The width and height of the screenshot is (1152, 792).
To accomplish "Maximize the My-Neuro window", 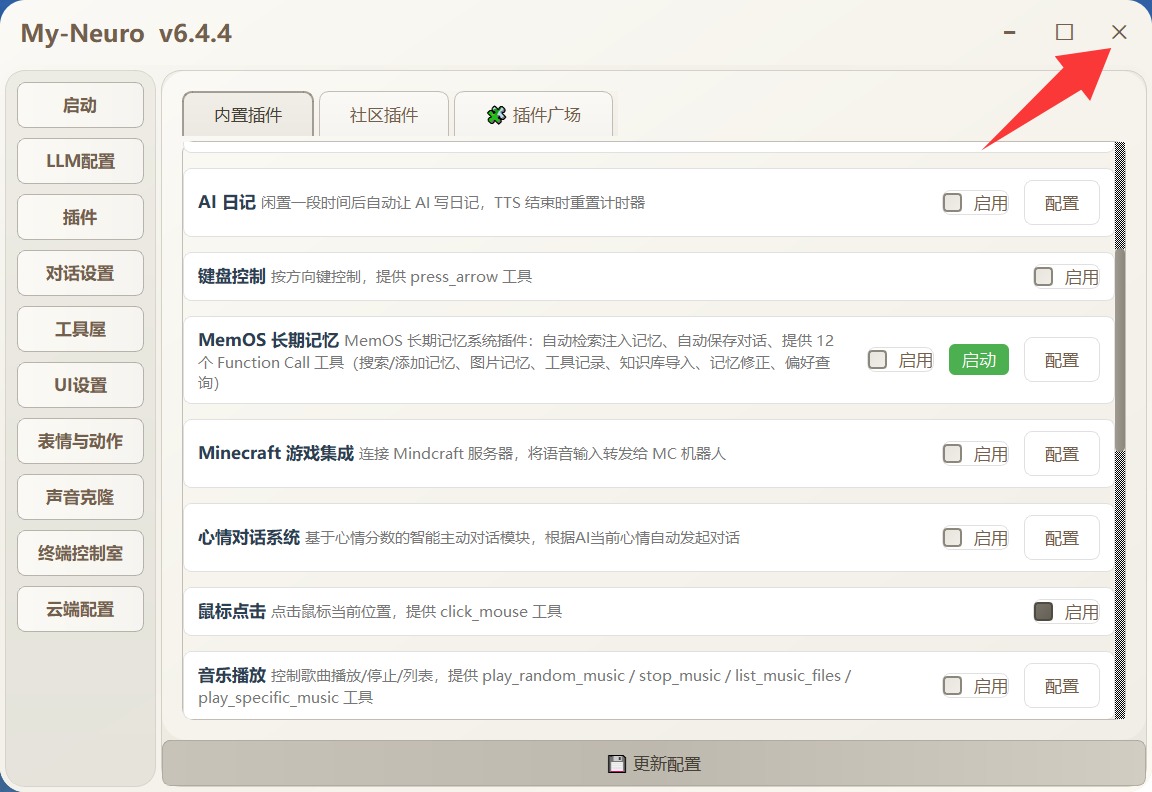I will pos(1064,32).
